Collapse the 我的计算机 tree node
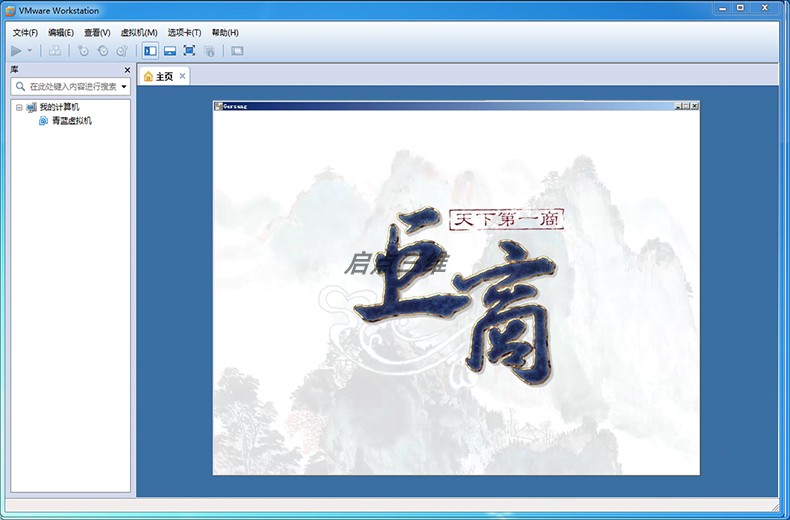 (19, 107)
